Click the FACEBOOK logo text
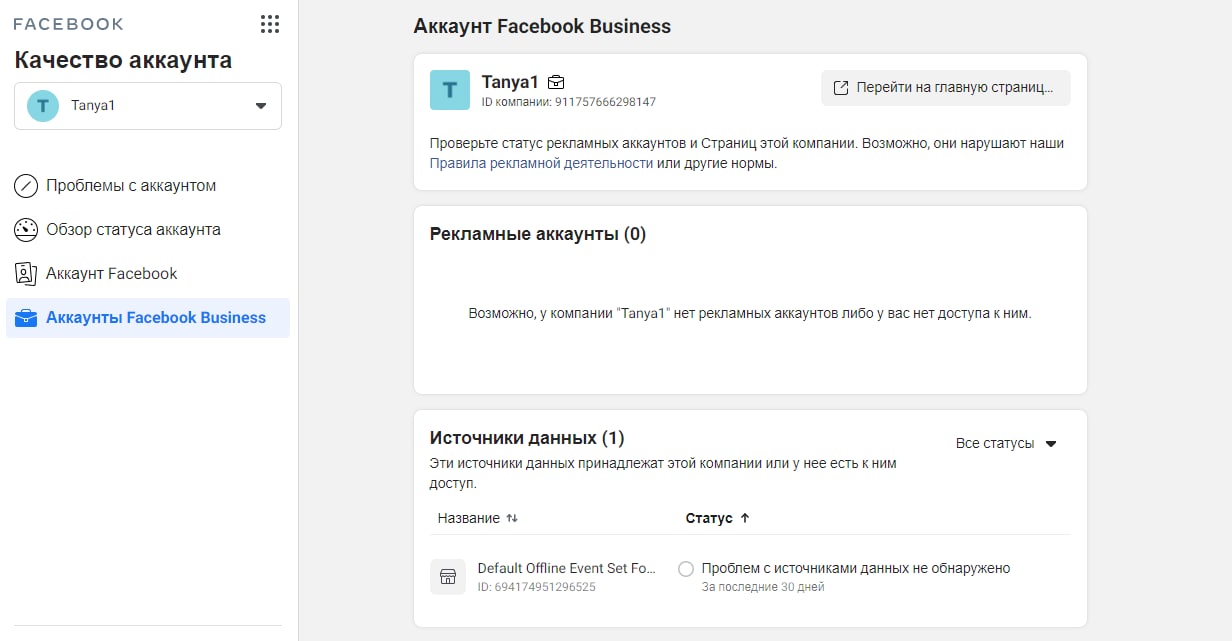 point(69,24)
